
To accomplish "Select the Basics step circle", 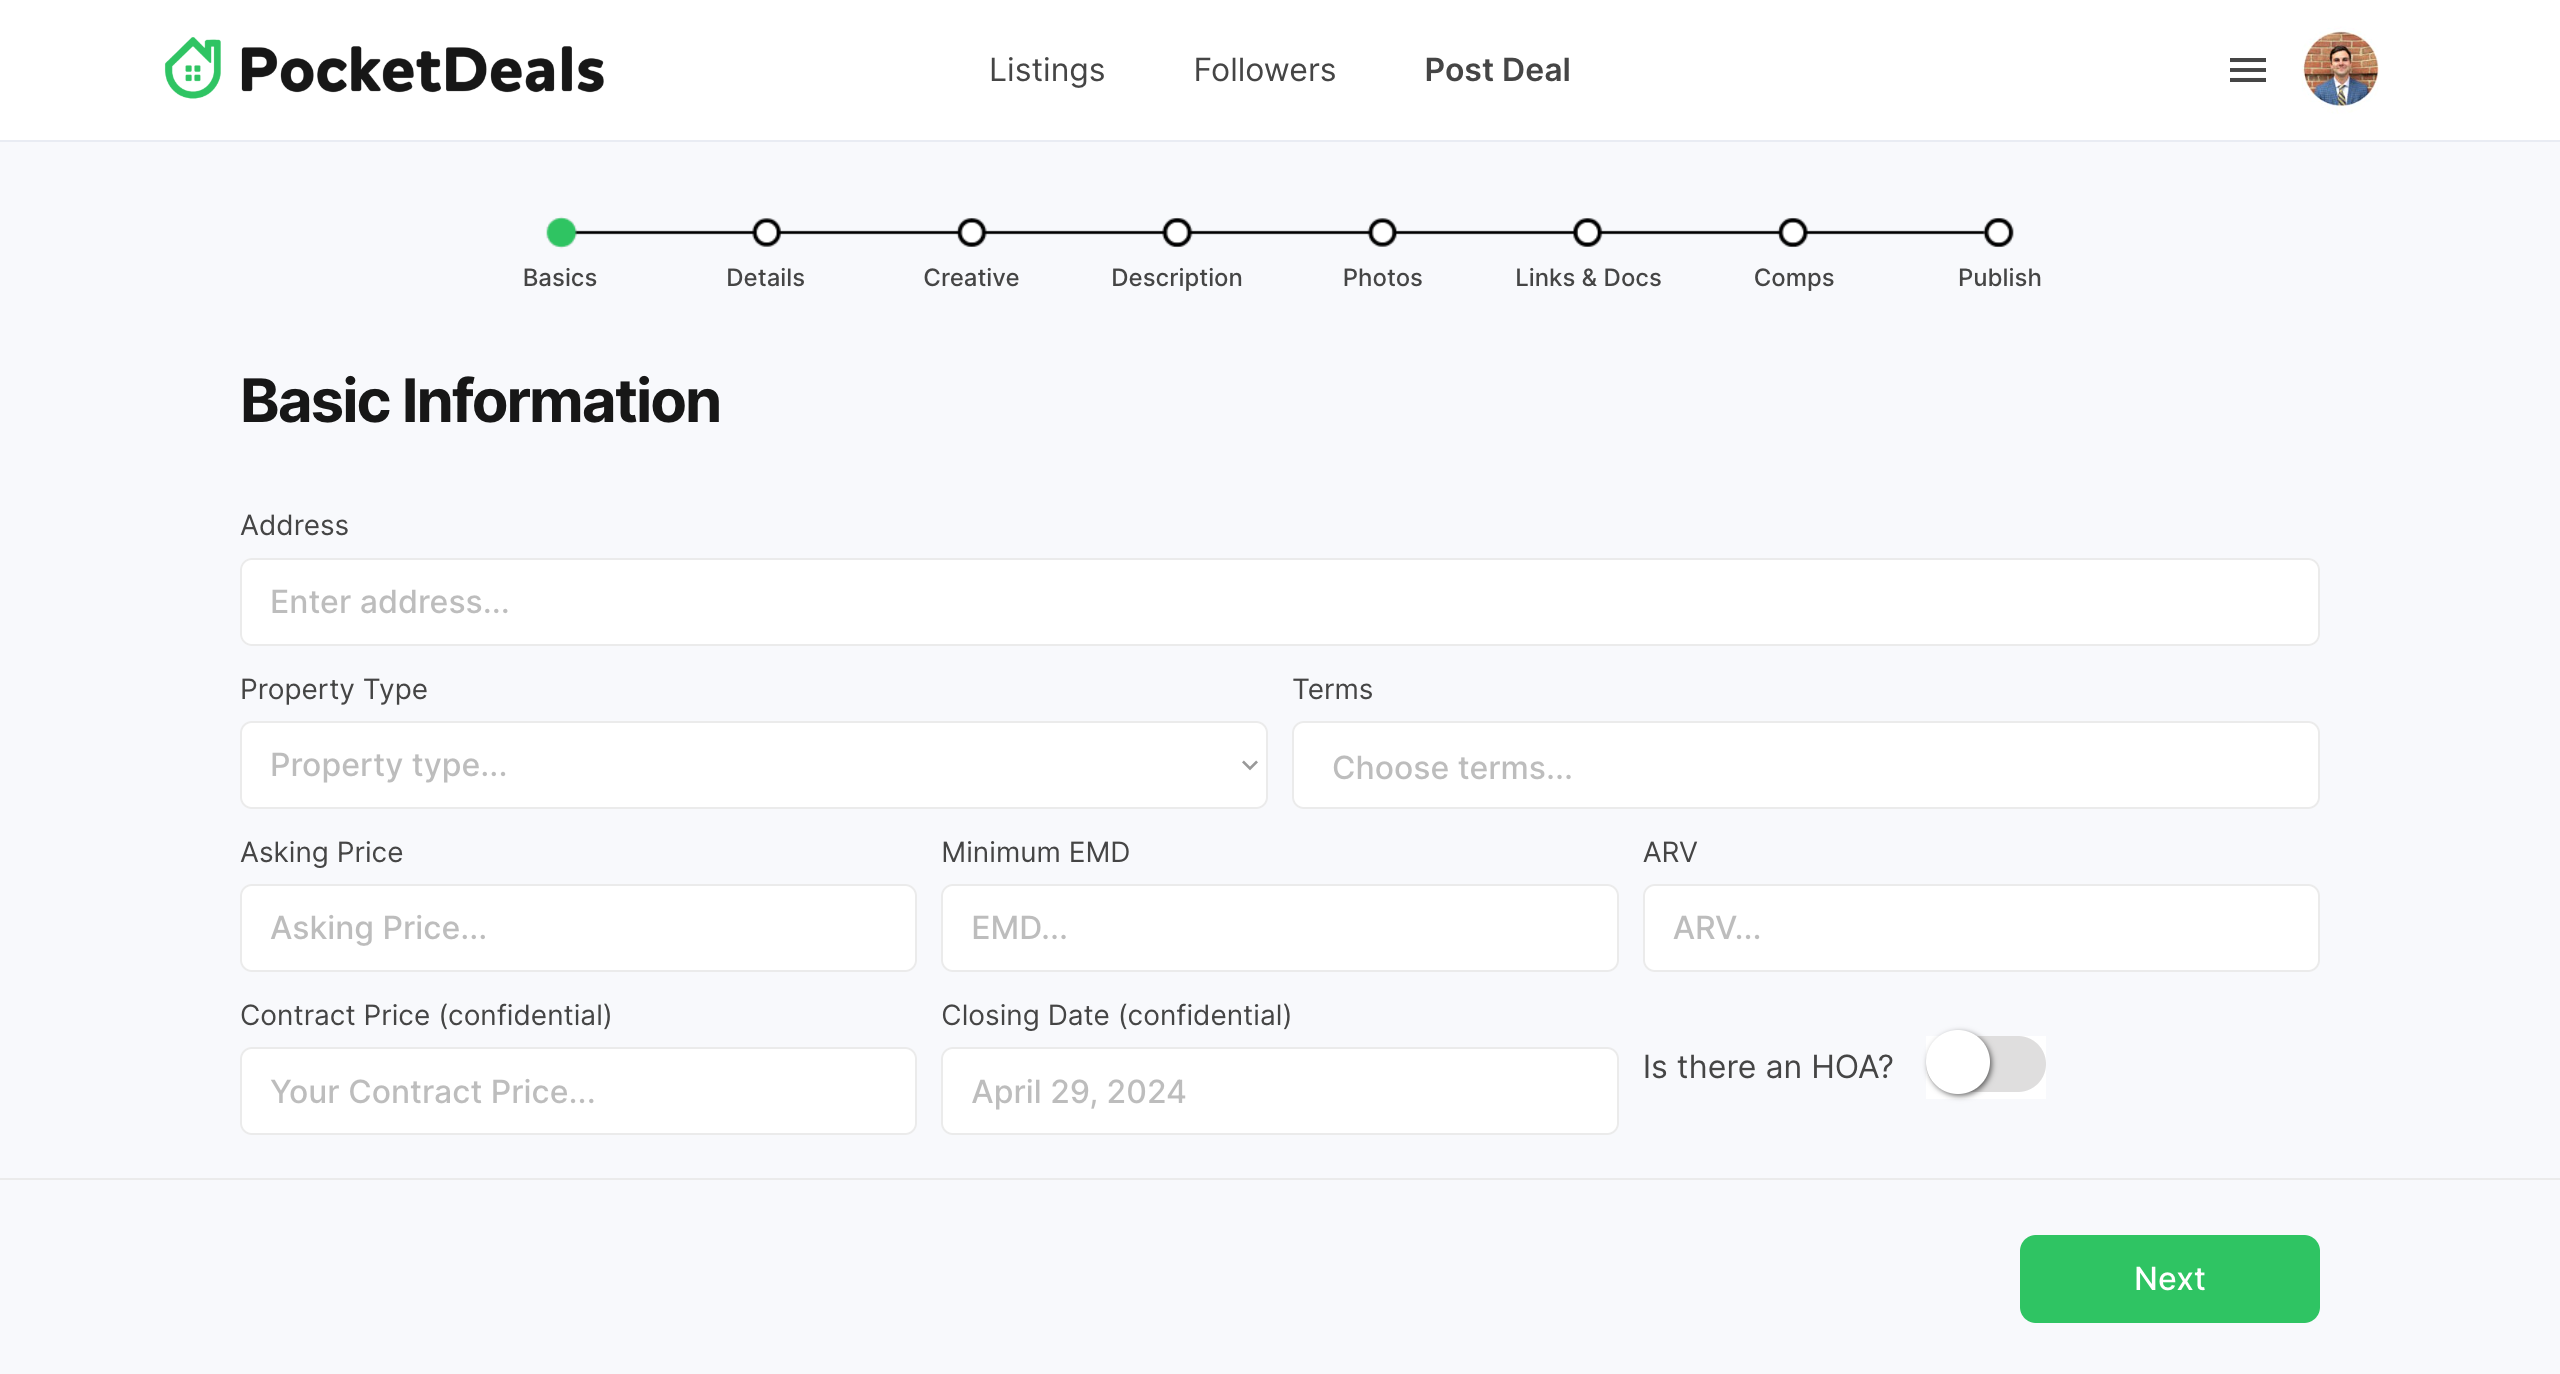I will click(561, 233).
